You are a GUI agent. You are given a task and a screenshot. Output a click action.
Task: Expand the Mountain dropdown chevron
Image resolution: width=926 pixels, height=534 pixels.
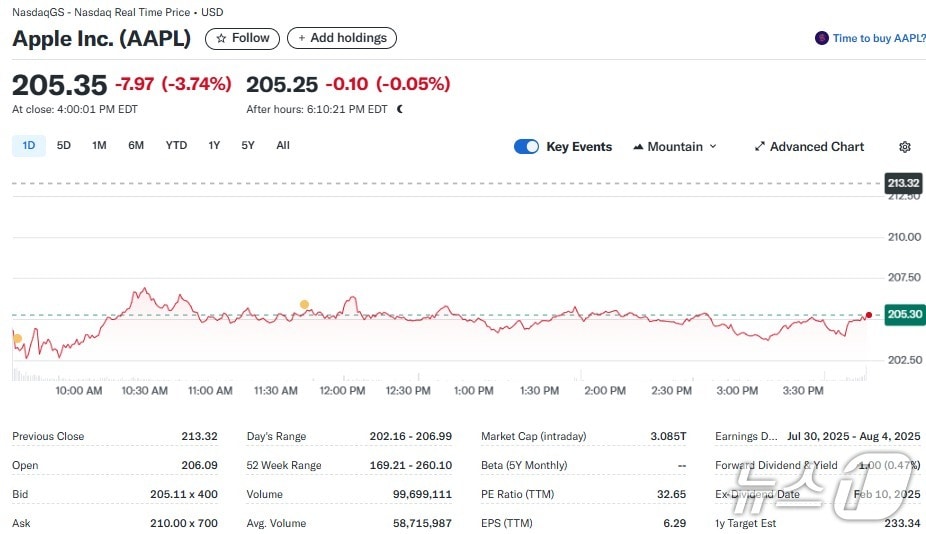click(x=713, y=147)
